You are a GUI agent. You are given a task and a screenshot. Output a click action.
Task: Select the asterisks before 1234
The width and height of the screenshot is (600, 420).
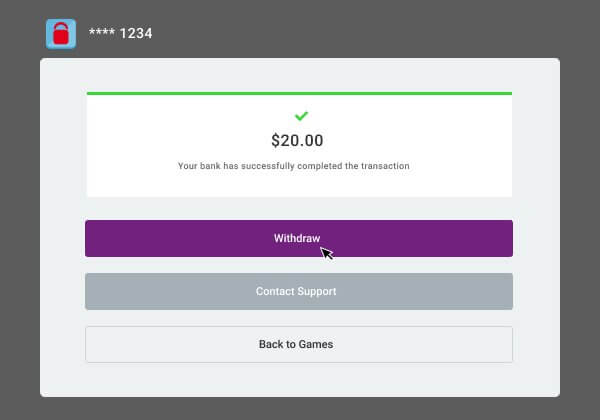click(x=102, y=32)
